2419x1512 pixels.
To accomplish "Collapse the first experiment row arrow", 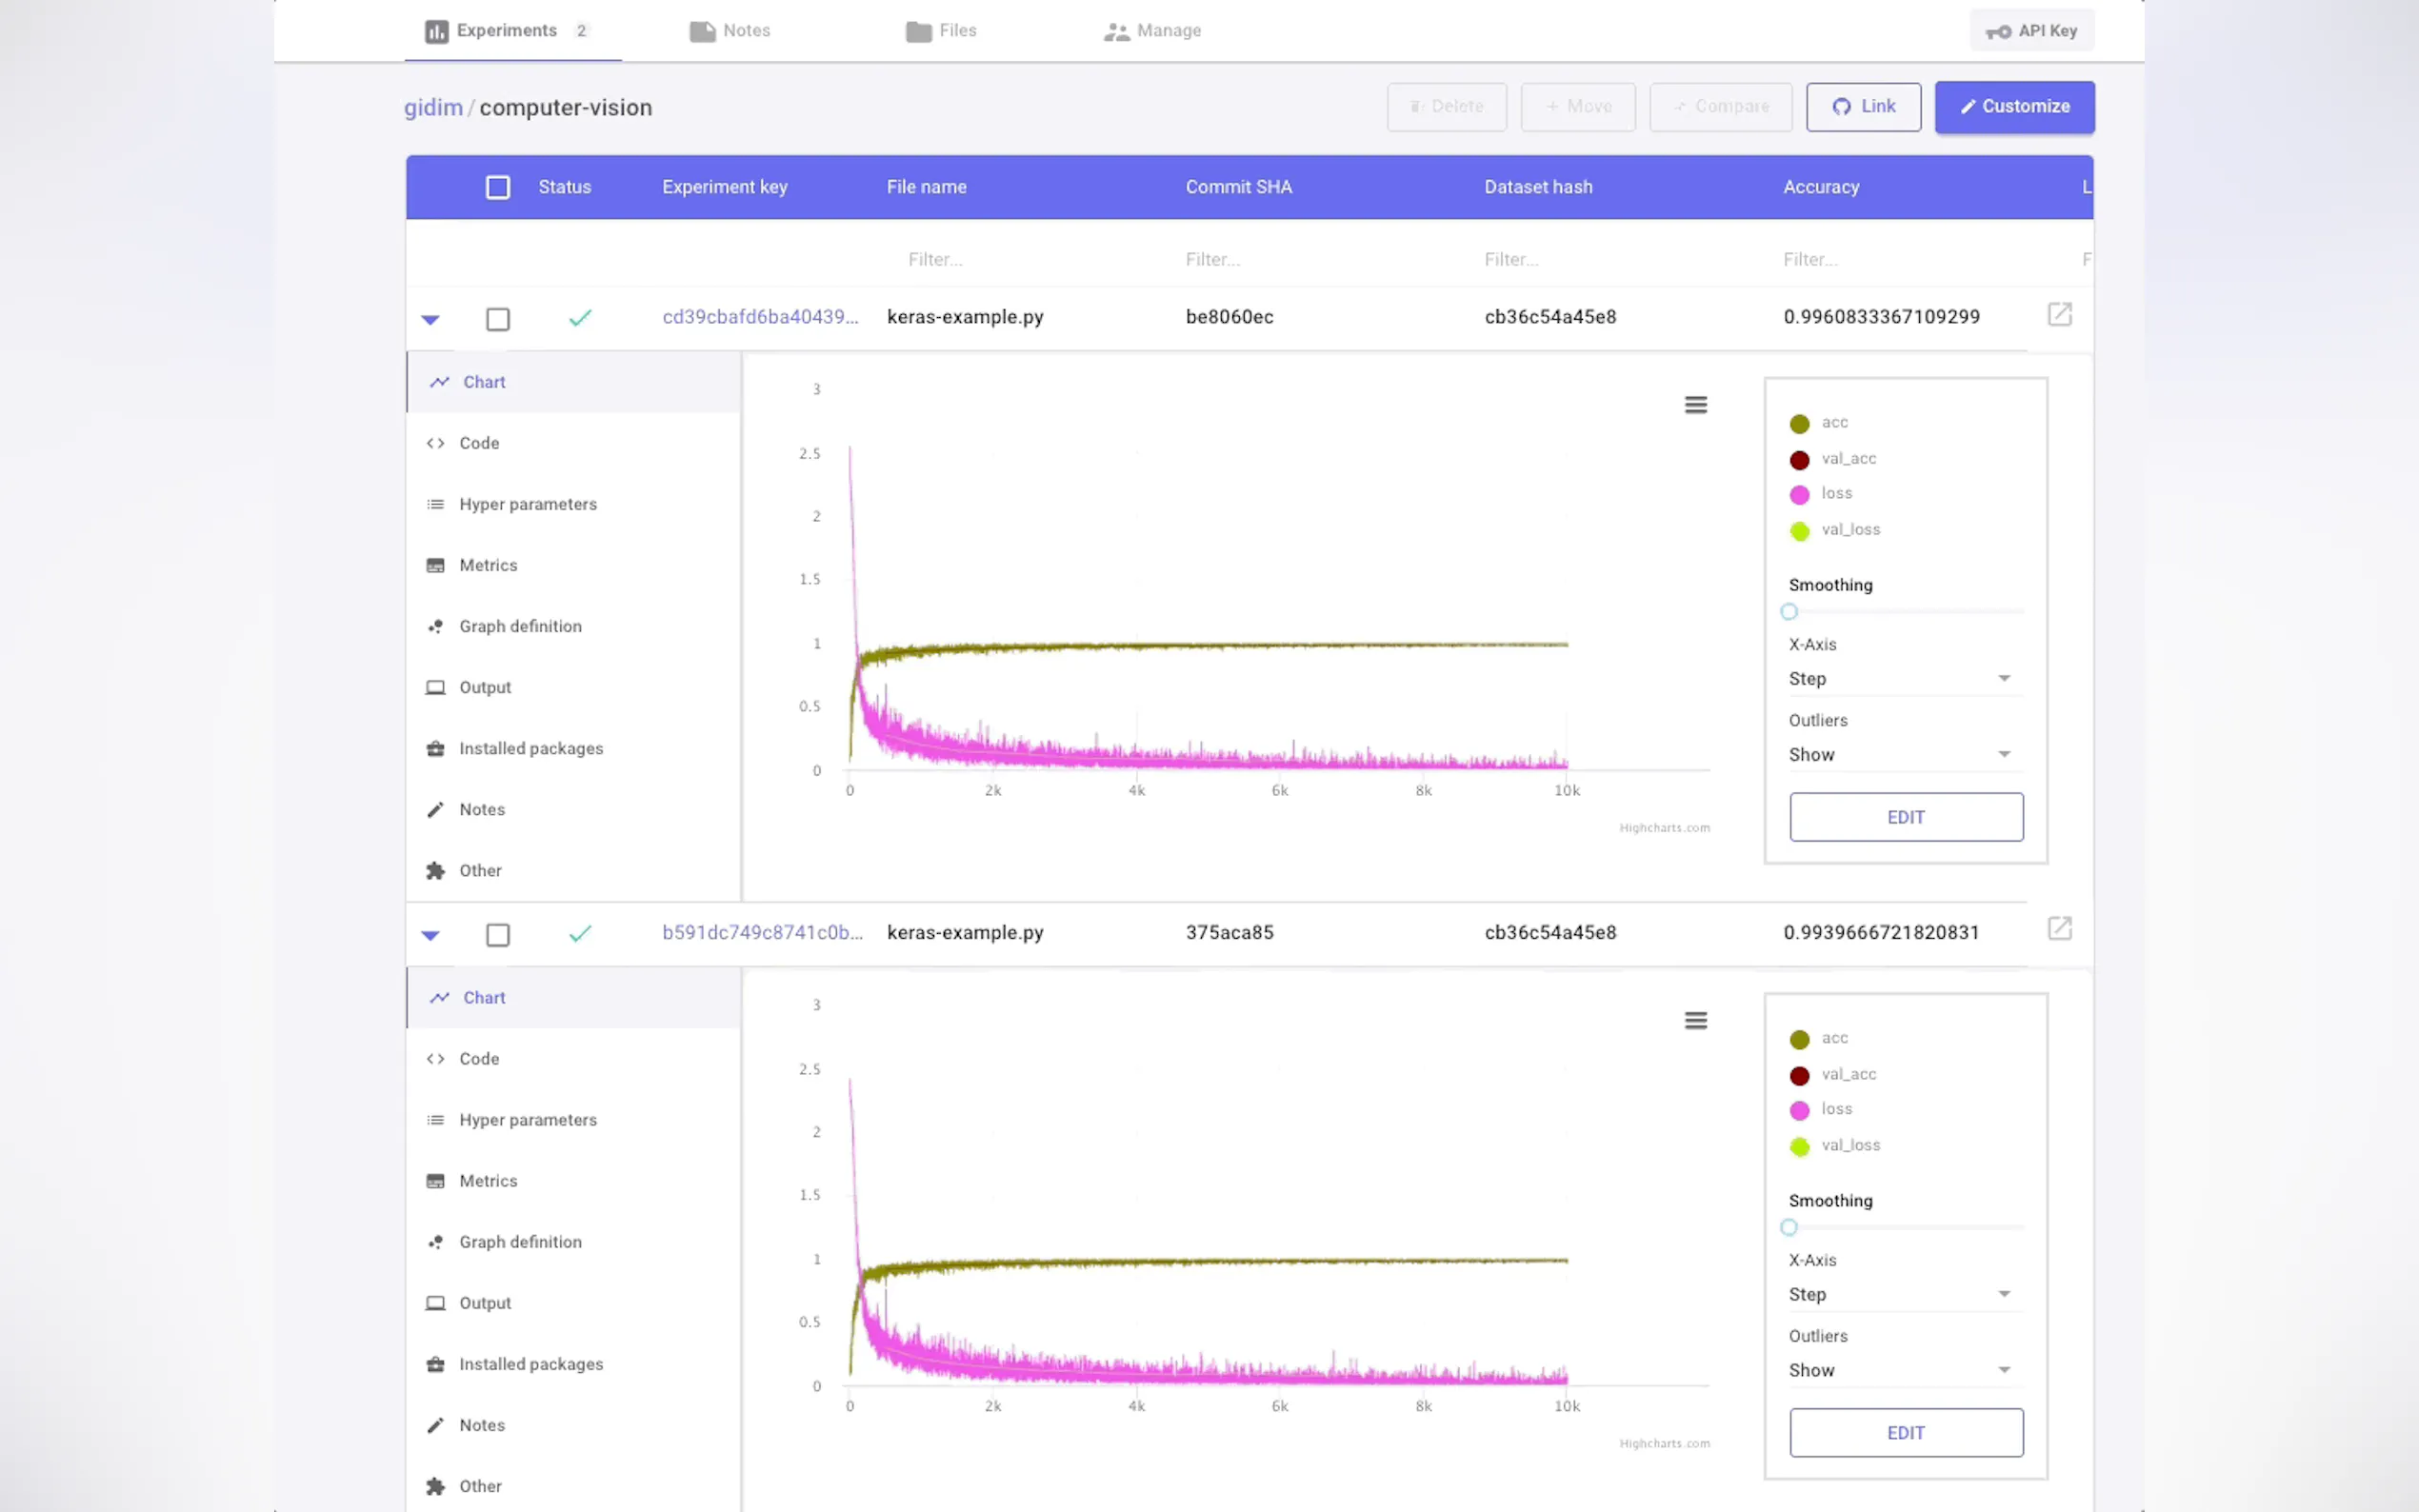I will (430, 320).
